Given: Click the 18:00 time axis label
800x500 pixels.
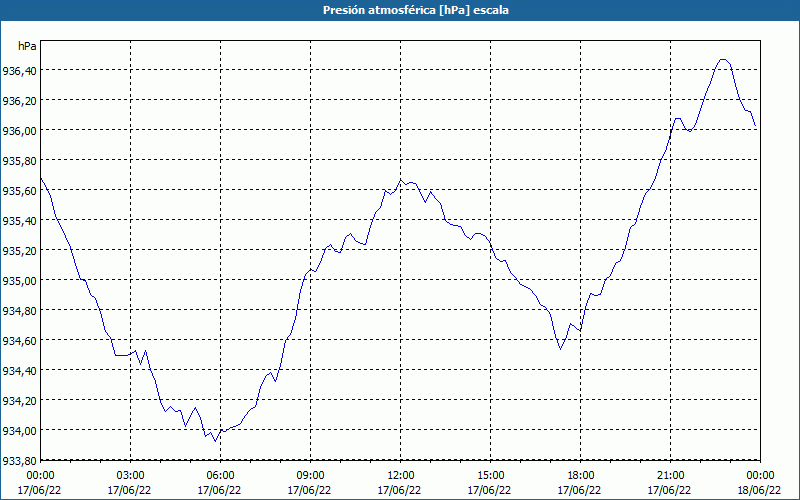Looking at the screenshot, I should point(581,476).
